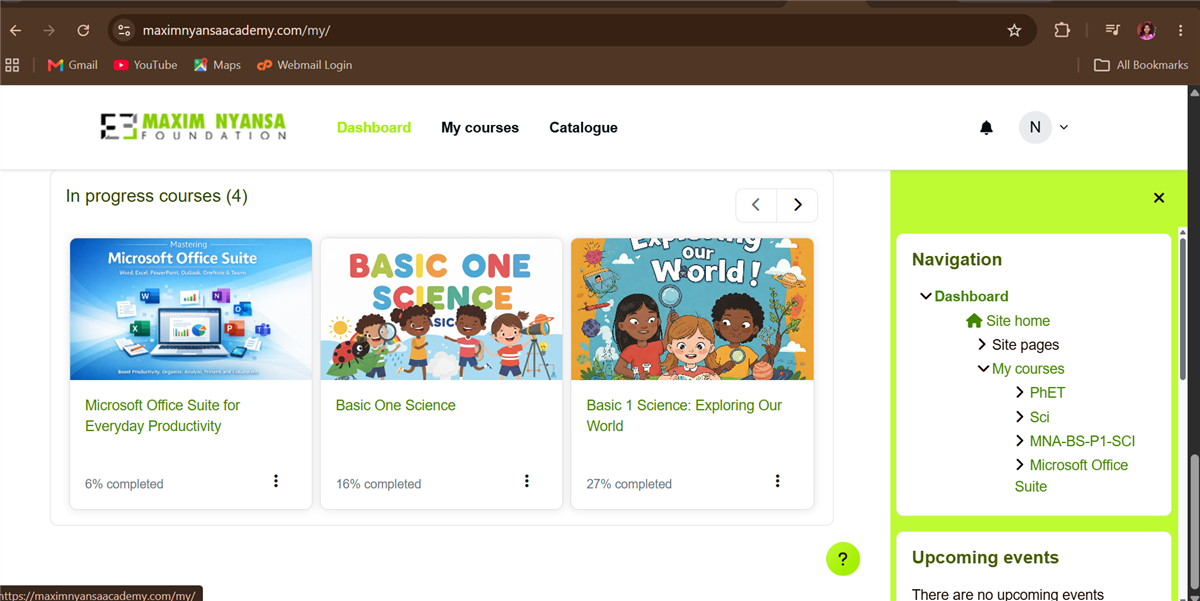
Task: Click the browser back arrow
Action: pyautogui.click(x=15, y=31)
